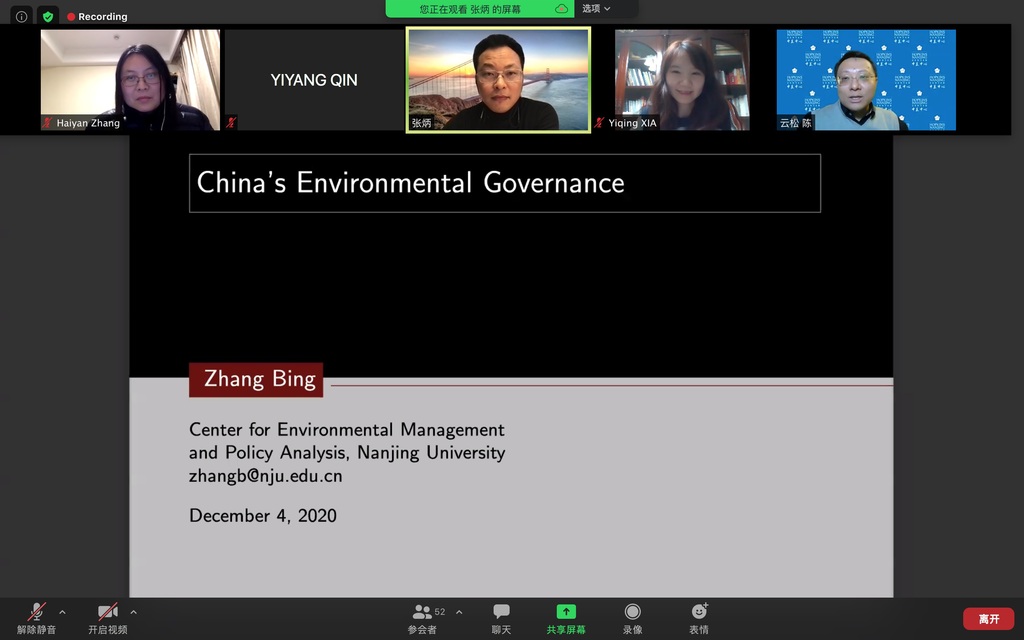The width and height of the screenshot is (1024, 640).
Task: Click the date December 4, 2020
Action: pyautogui.click(x=263, y=516)
